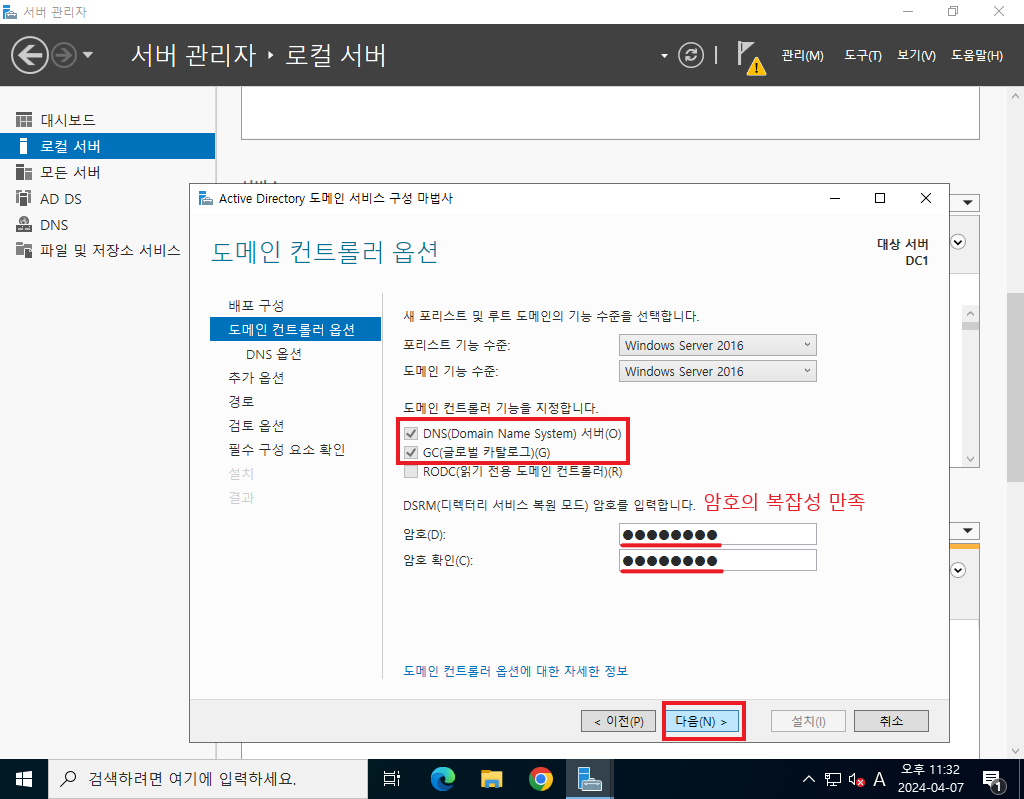
Task: Switch to Server Manager taskbar icon
Action: click(x=590, y=779)
